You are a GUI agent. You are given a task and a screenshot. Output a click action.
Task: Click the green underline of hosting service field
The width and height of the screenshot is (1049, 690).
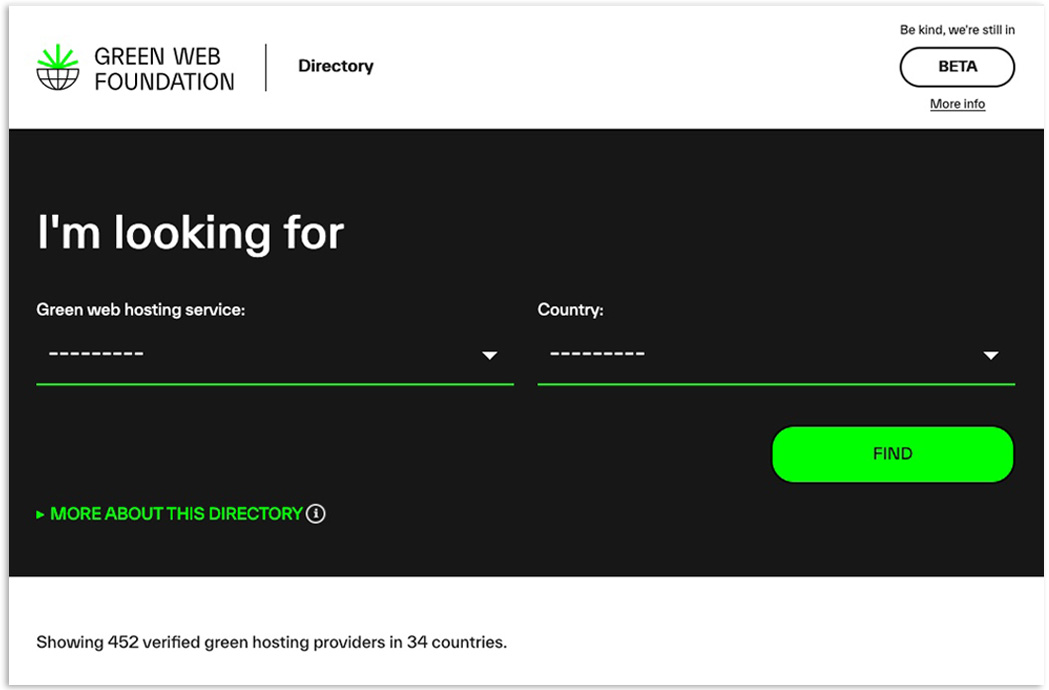coord(275,384)
